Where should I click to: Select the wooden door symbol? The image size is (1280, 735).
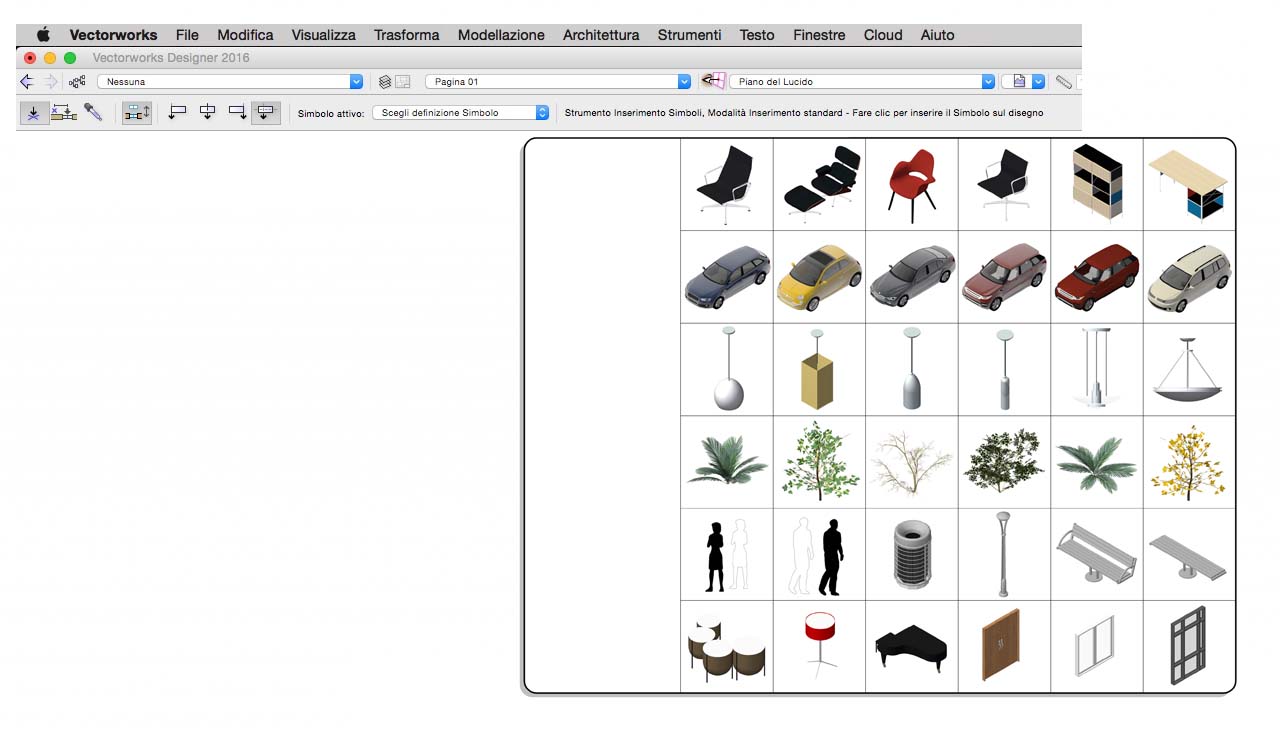tap(1003, 646)
